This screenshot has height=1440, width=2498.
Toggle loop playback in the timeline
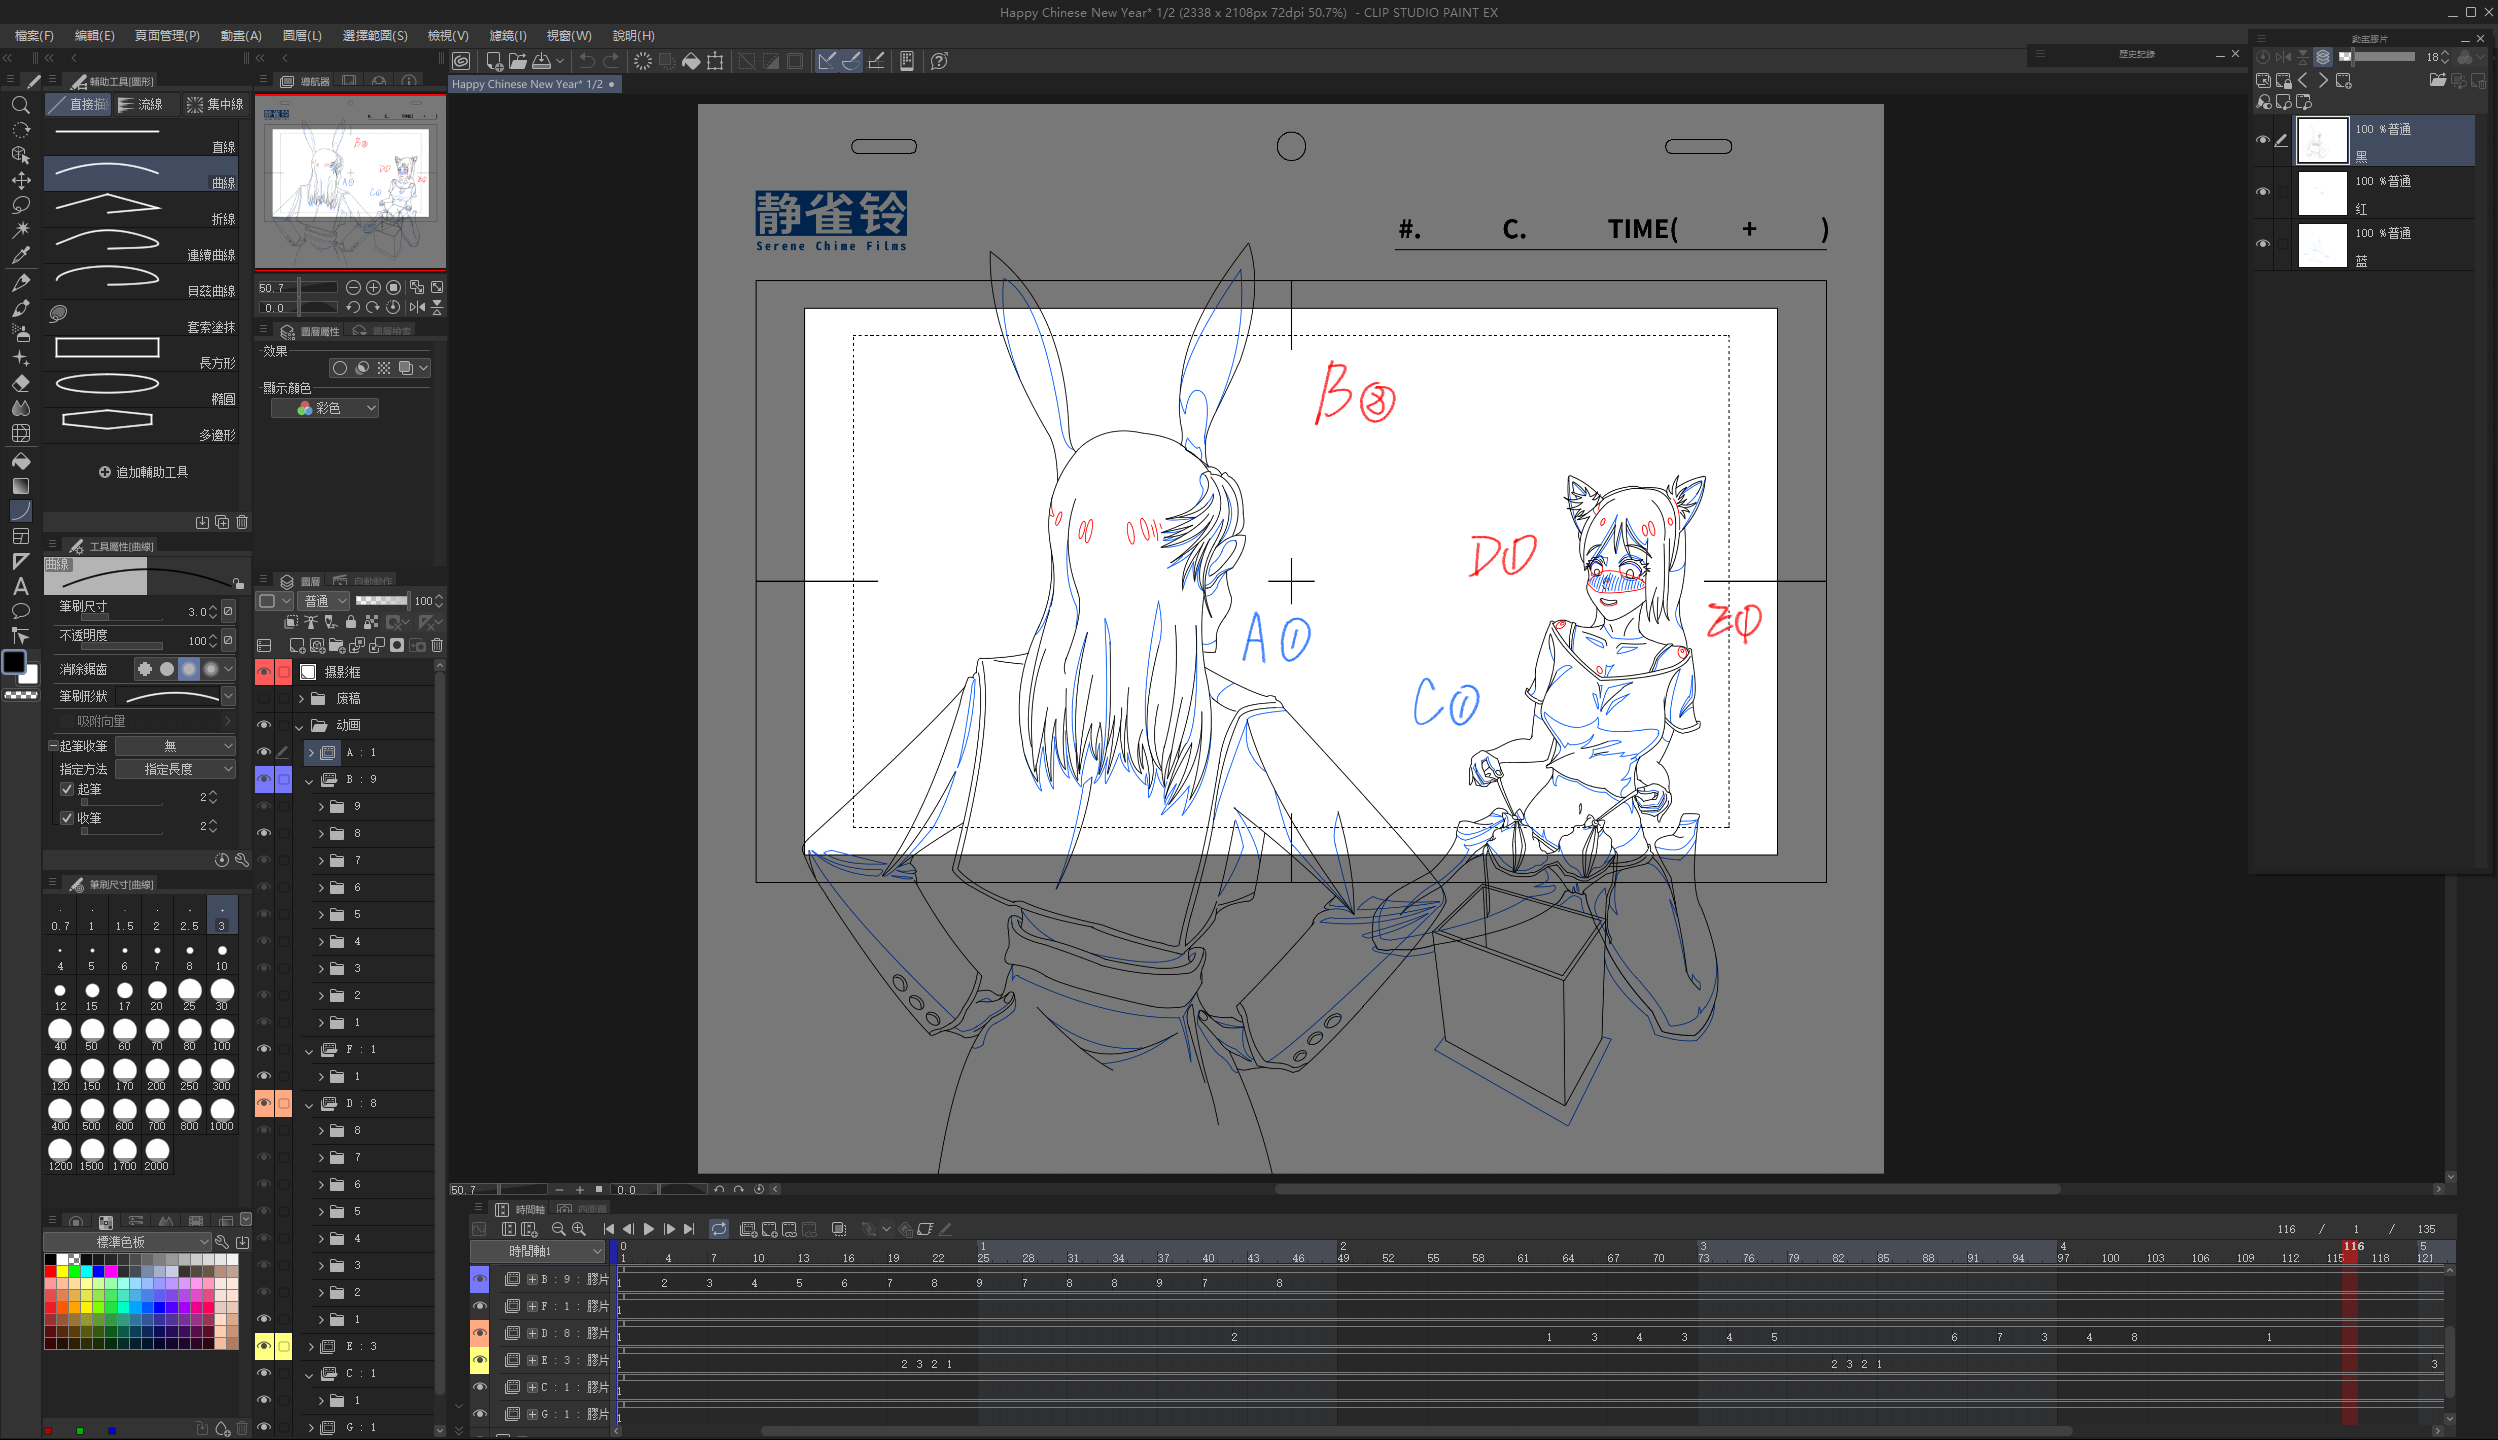click(719, 1229)
